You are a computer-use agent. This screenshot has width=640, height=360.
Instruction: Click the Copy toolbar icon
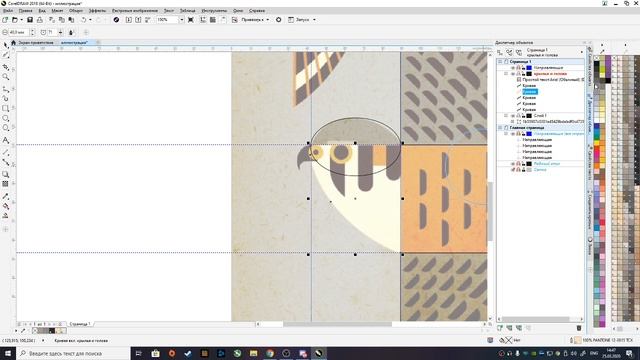click(x=62, y=20)
